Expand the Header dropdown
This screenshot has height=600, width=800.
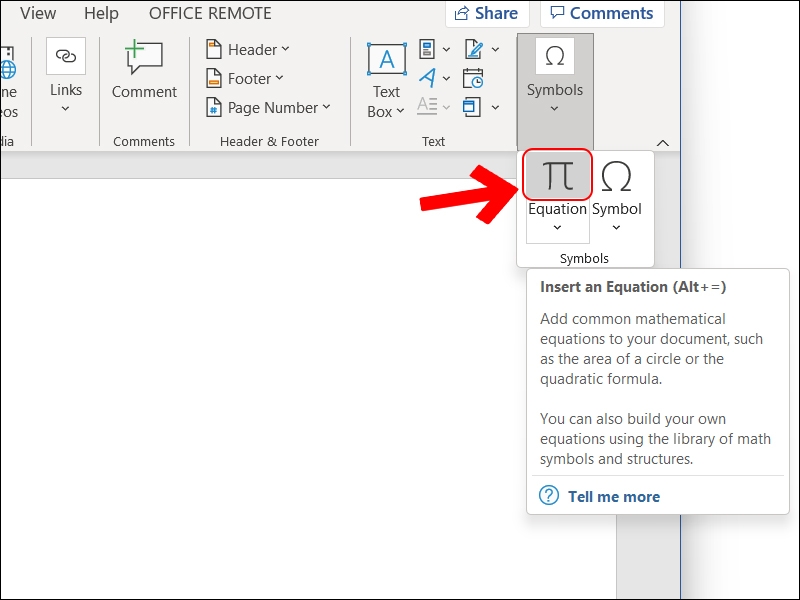click(286, 49)
